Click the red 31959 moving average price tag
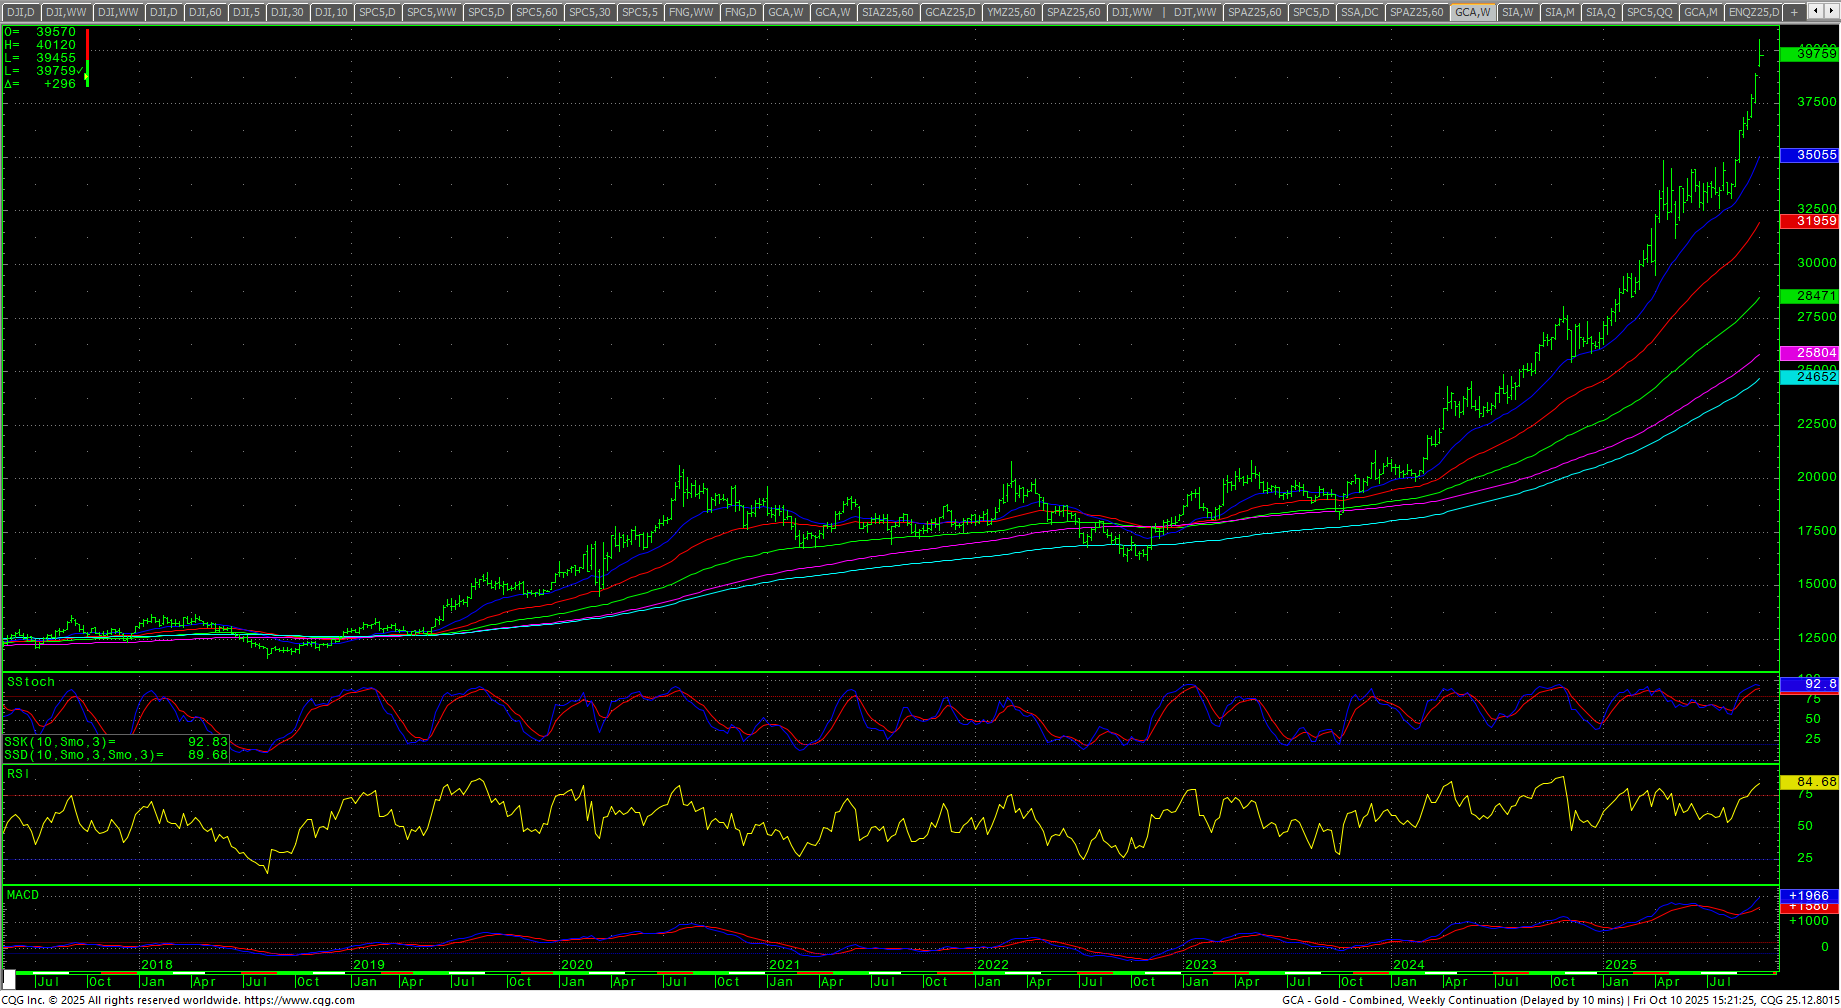The height and width of the screenshot is (1008, 1841). click(1810, 221)
